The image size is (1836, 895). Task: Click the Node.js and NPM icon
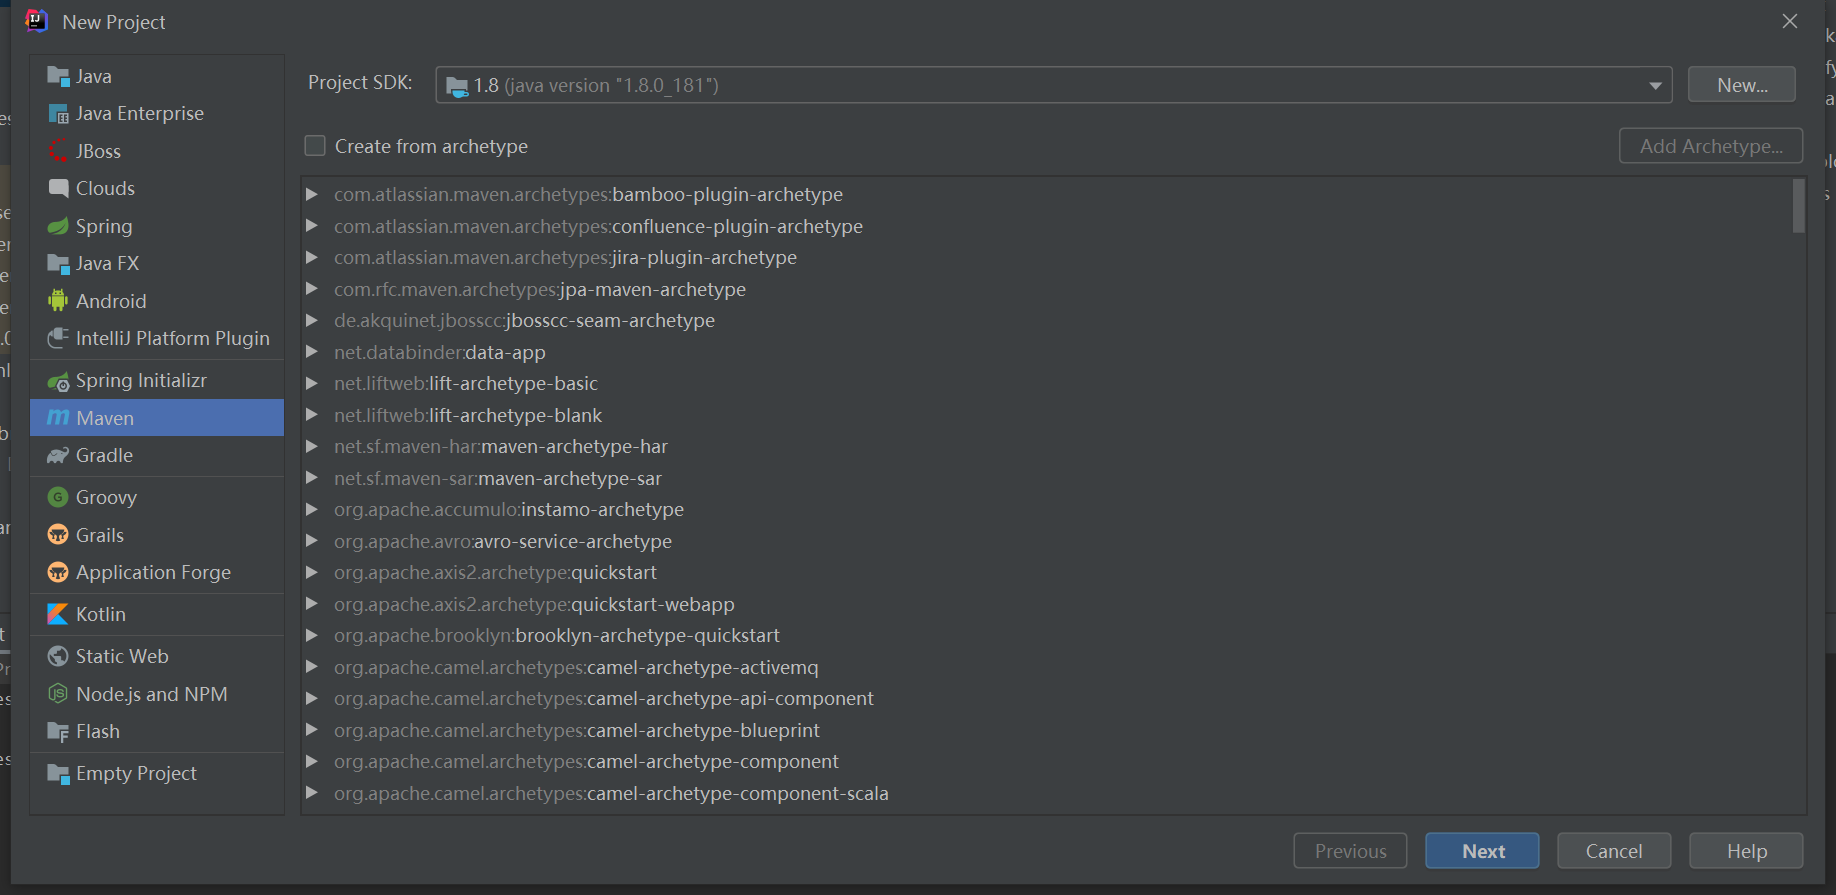(x=58, y=694)
